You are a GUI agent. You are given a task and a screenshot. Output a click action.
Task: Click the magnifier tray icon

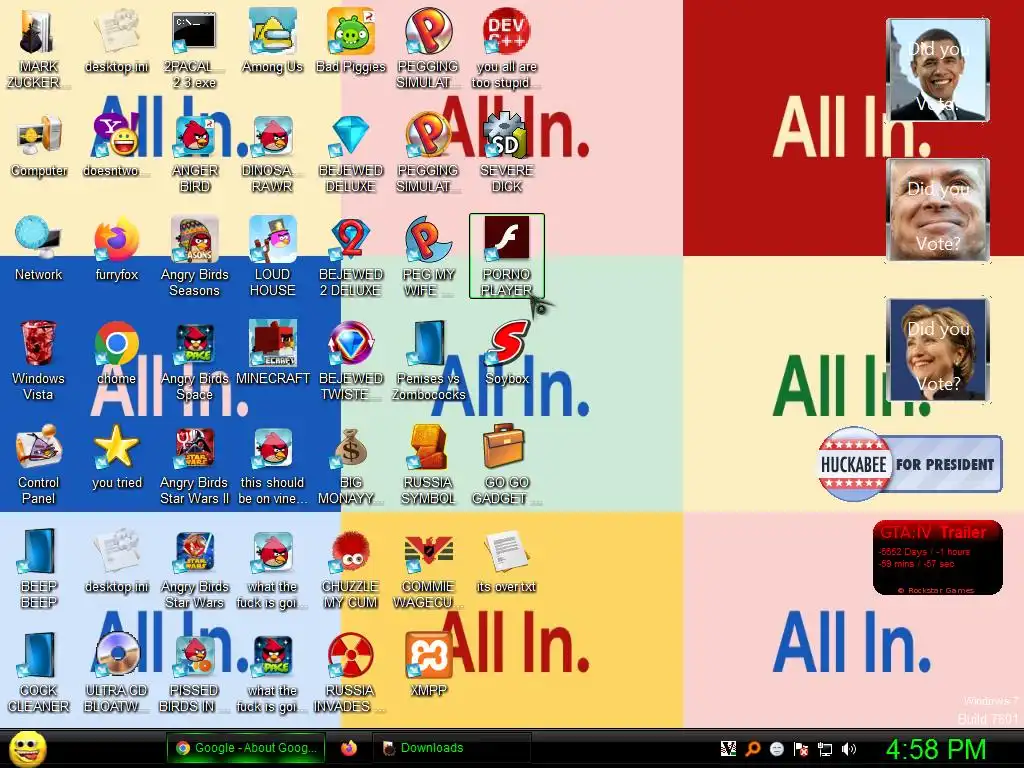(752, 749)
